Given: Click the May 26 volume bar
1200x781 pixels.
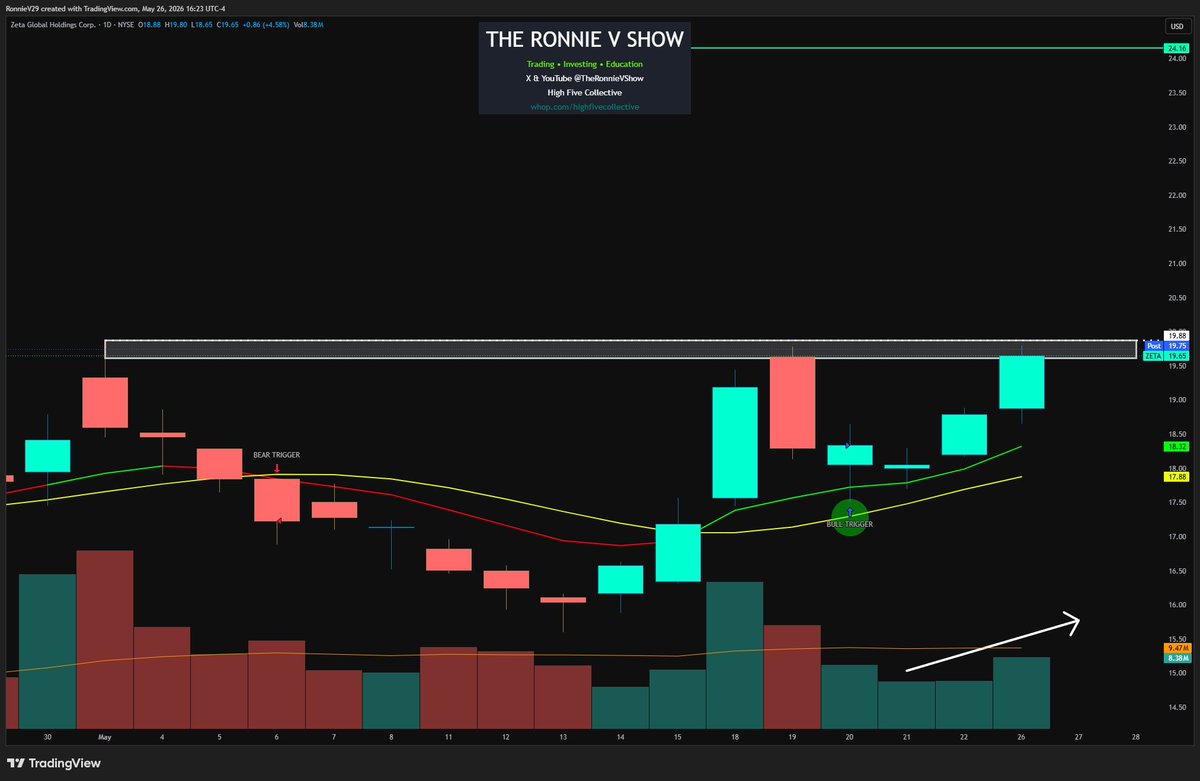Looking at the screenshot, I should (x=1021, y=693).
